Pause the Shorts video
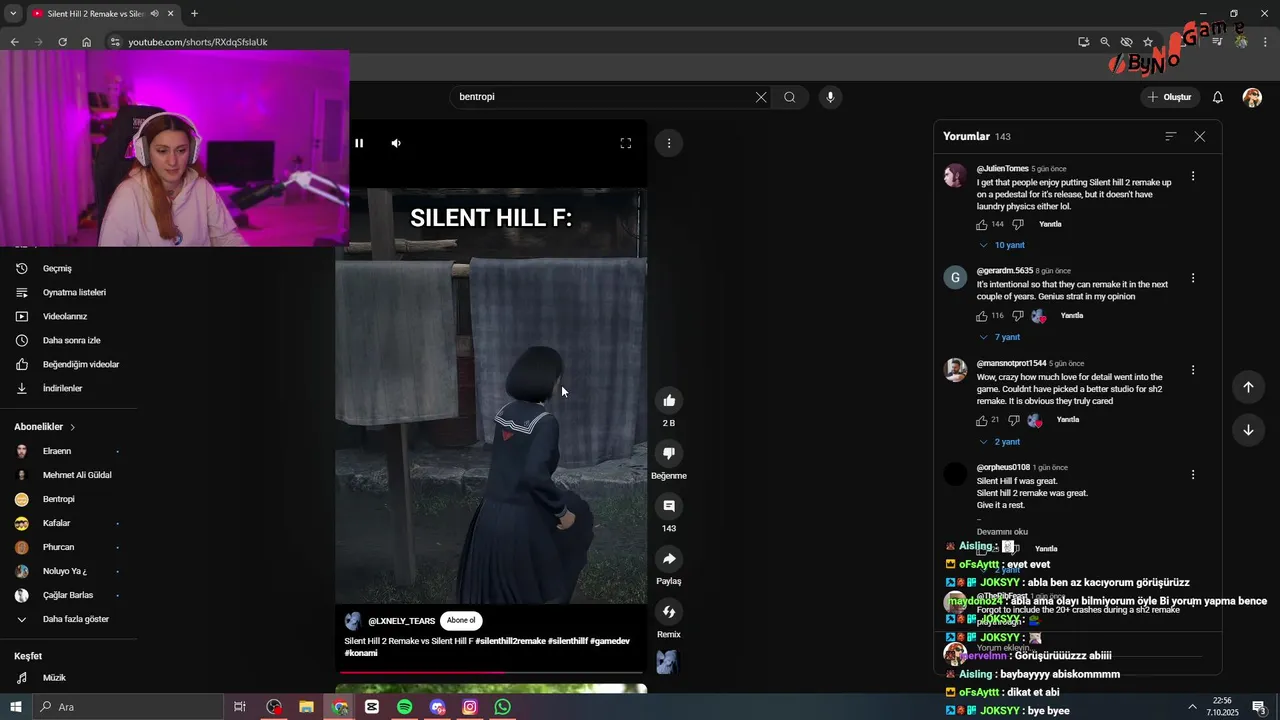The width and height of the screenshot is (1280, 720). click(x=359, y=143)
